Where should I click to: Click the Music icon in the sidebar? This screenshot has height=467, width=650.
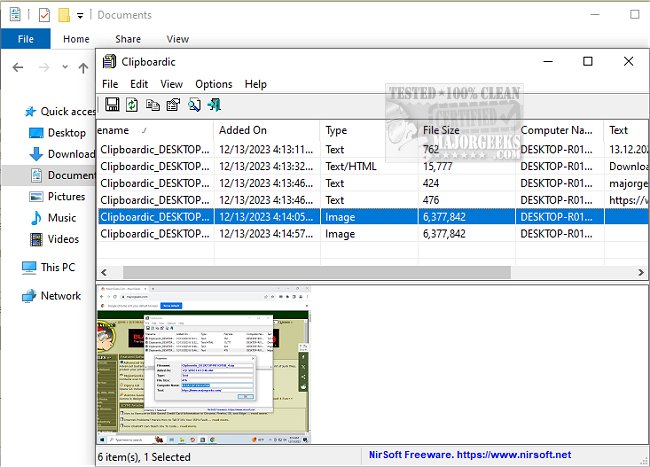click(x=37, y=218)
